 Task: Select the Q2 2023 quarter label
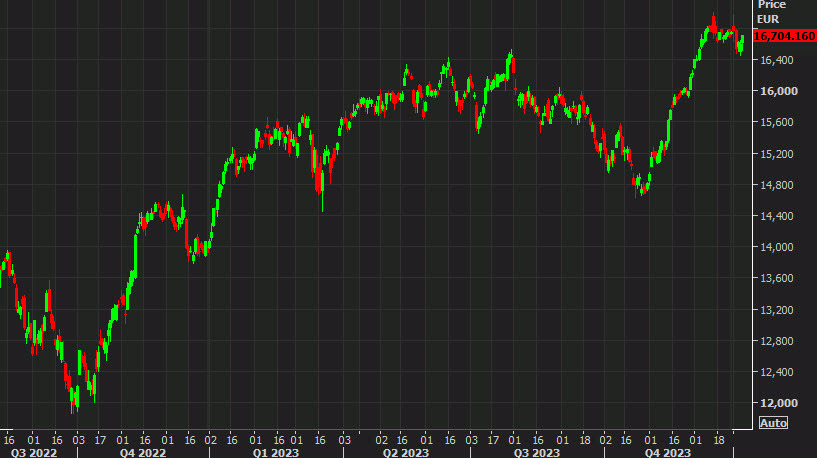tap(406, 452)
